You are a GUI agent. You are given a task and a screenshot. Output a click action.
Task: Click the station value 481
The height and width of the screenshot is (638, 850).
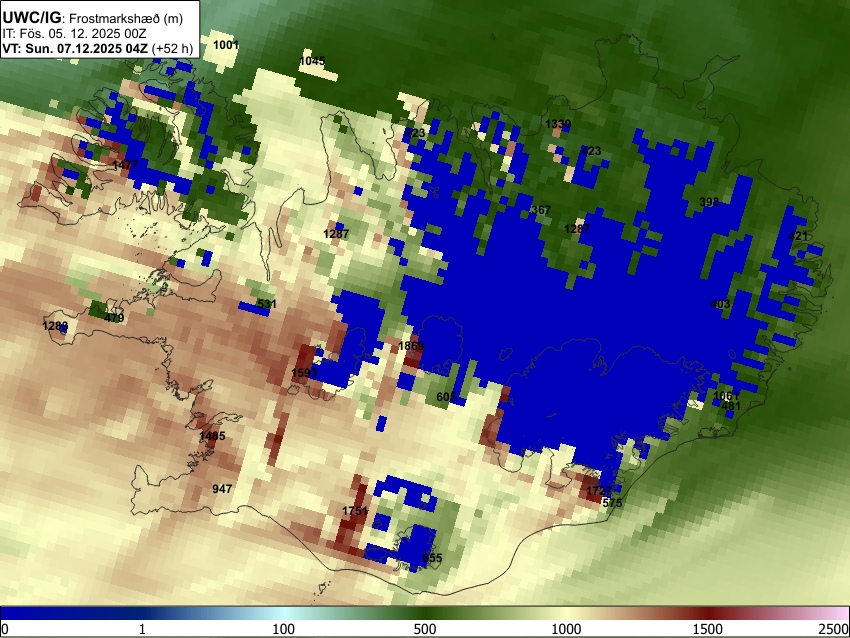(731, 406)
